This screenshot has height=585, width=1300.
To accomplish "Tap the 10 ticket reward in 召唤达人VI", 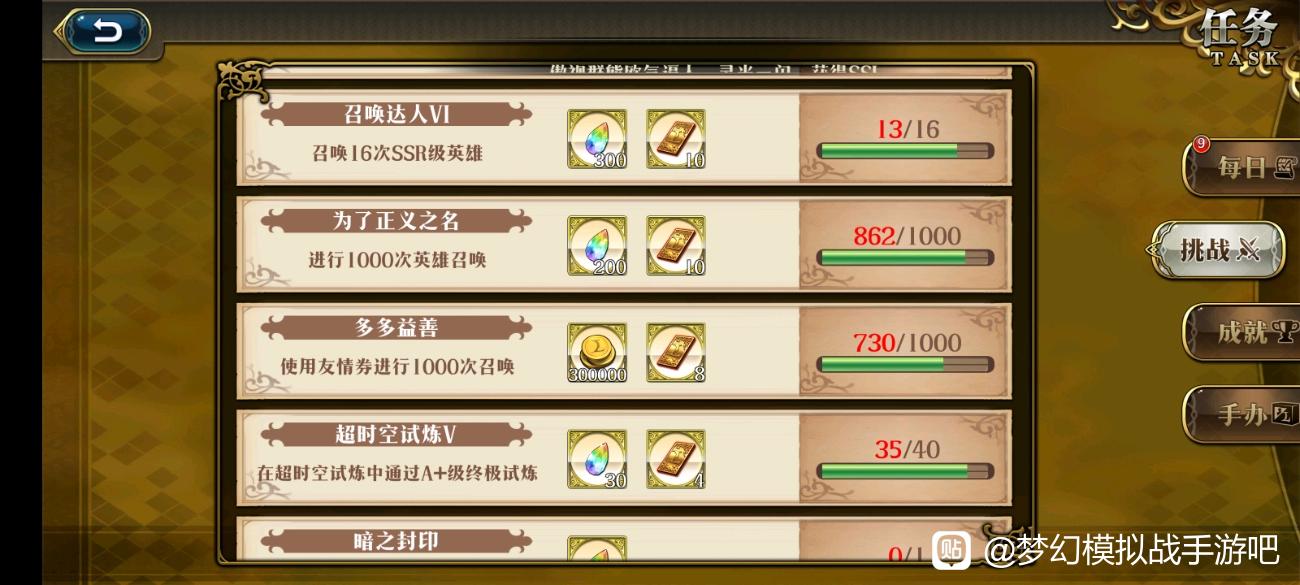I will point(676,138).
